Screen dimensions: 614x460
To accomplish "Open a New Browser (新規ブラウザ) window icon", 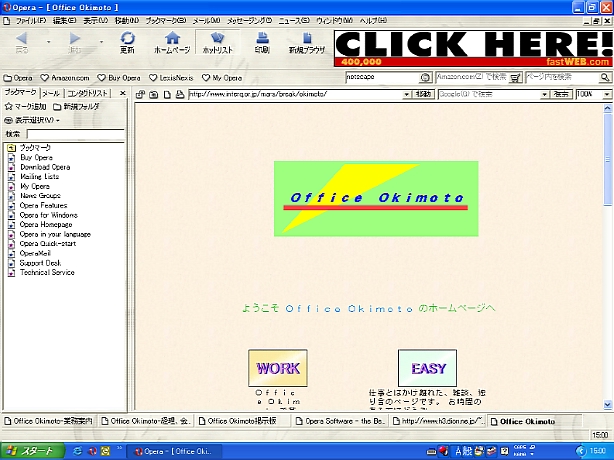I will point(306,43).
